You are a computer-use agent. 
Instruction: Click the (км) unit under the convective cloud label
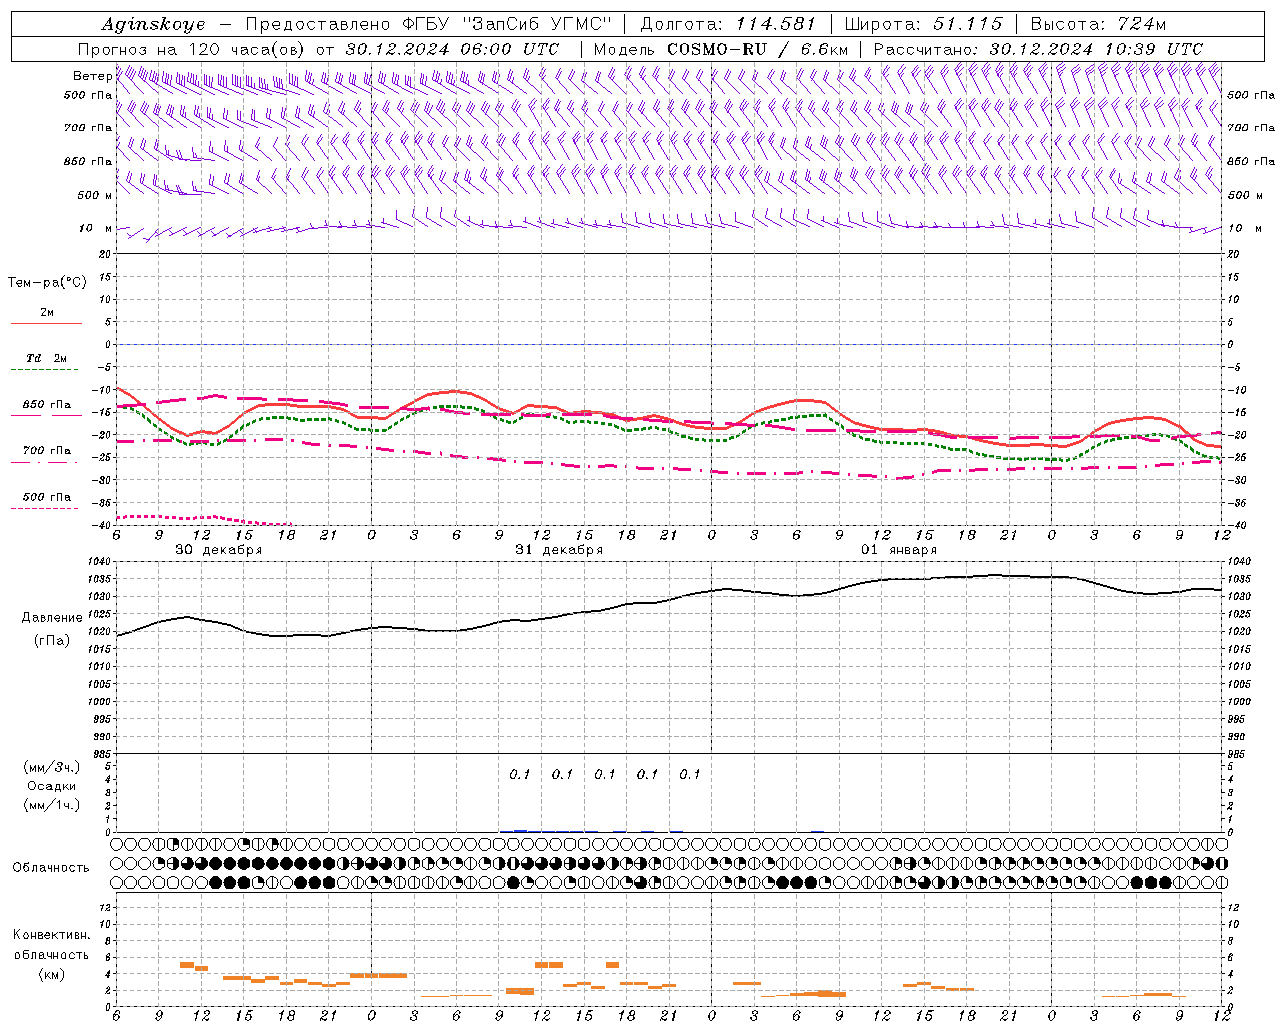[x=51, y=974]
